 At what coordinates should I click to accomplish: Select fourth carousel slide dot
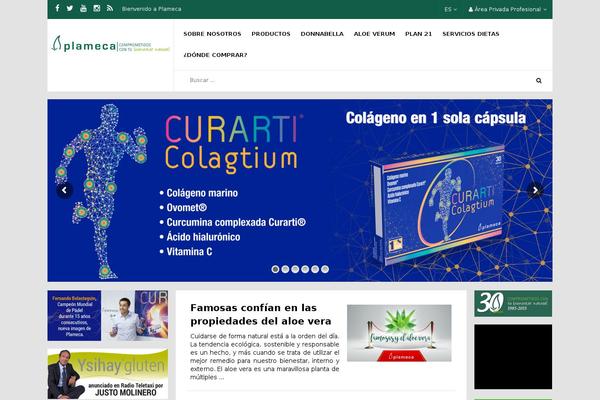[x=305, y=269]
